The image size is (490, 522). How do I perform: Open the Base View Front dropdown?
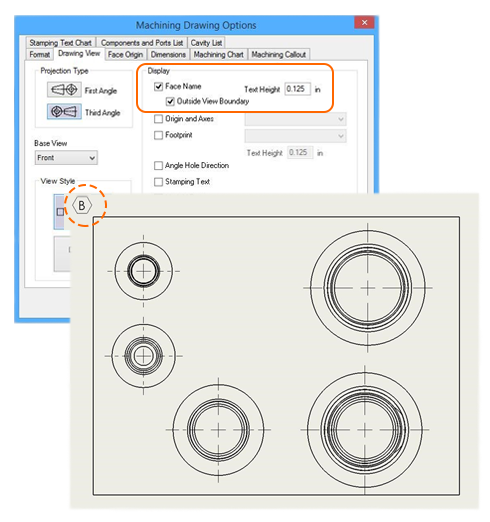(x=66, y=158)
